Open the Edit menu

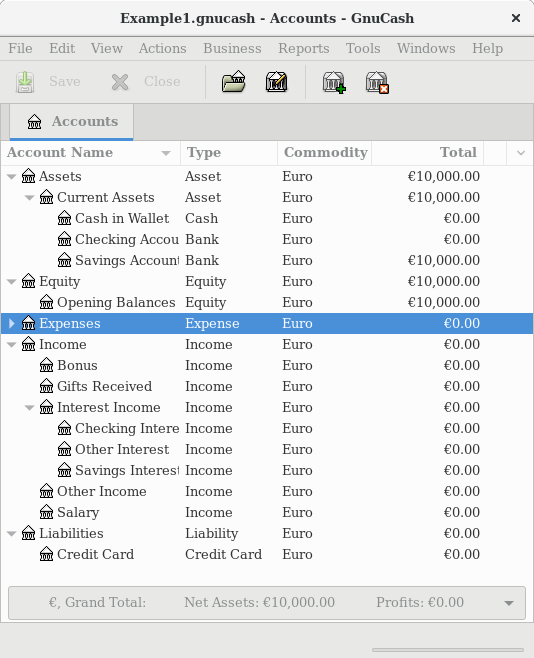[62, 48]
